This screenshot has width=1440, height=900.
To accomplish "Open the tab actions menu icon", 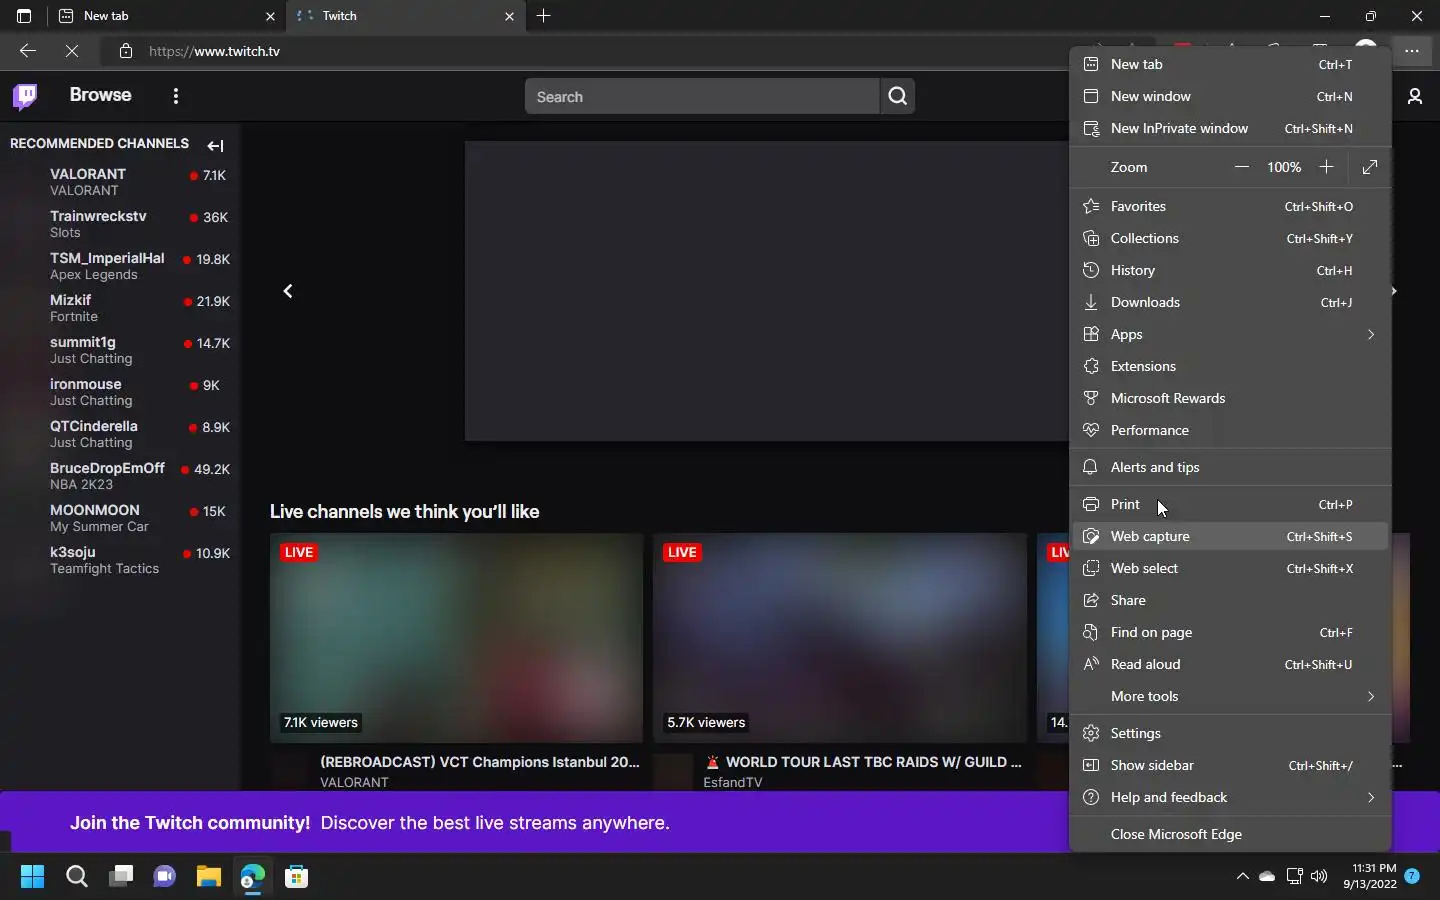I will click(x=24, y=16).
